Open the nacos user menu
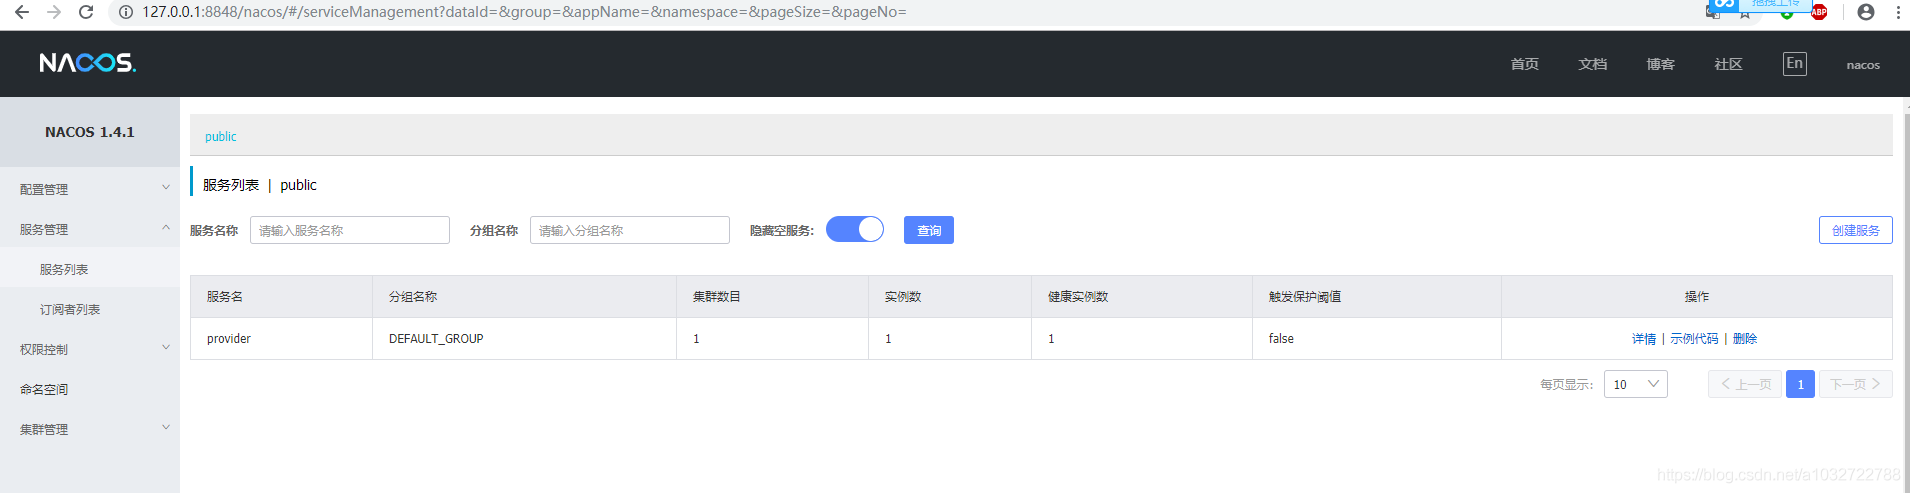Image resolution: width=1910 pixels, height=493 pixels. tap(1863, 65)
